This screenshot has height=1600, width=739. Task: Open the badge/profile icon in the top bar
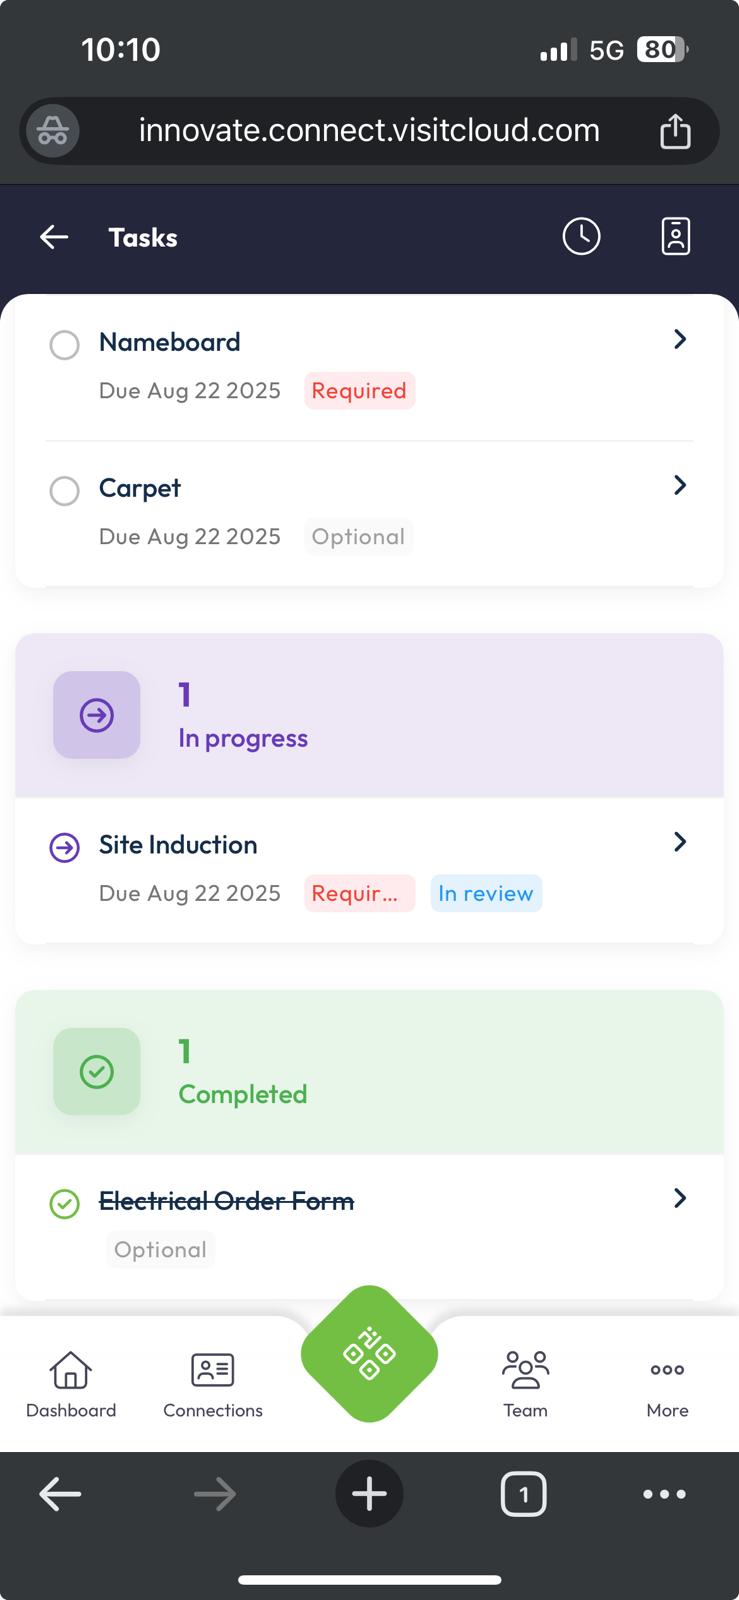pos(675,236)
